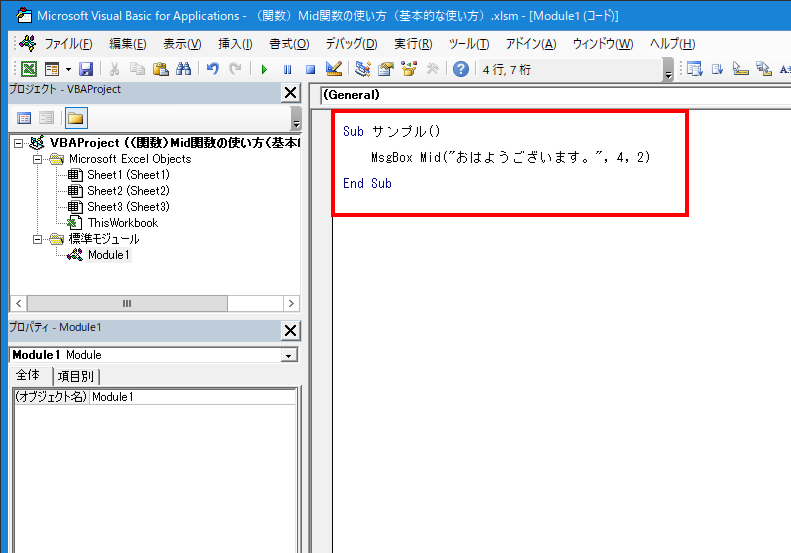This screenshot has height=553, width=791.
Task: Click the Cut scissors icon
Action: (115, 69)
